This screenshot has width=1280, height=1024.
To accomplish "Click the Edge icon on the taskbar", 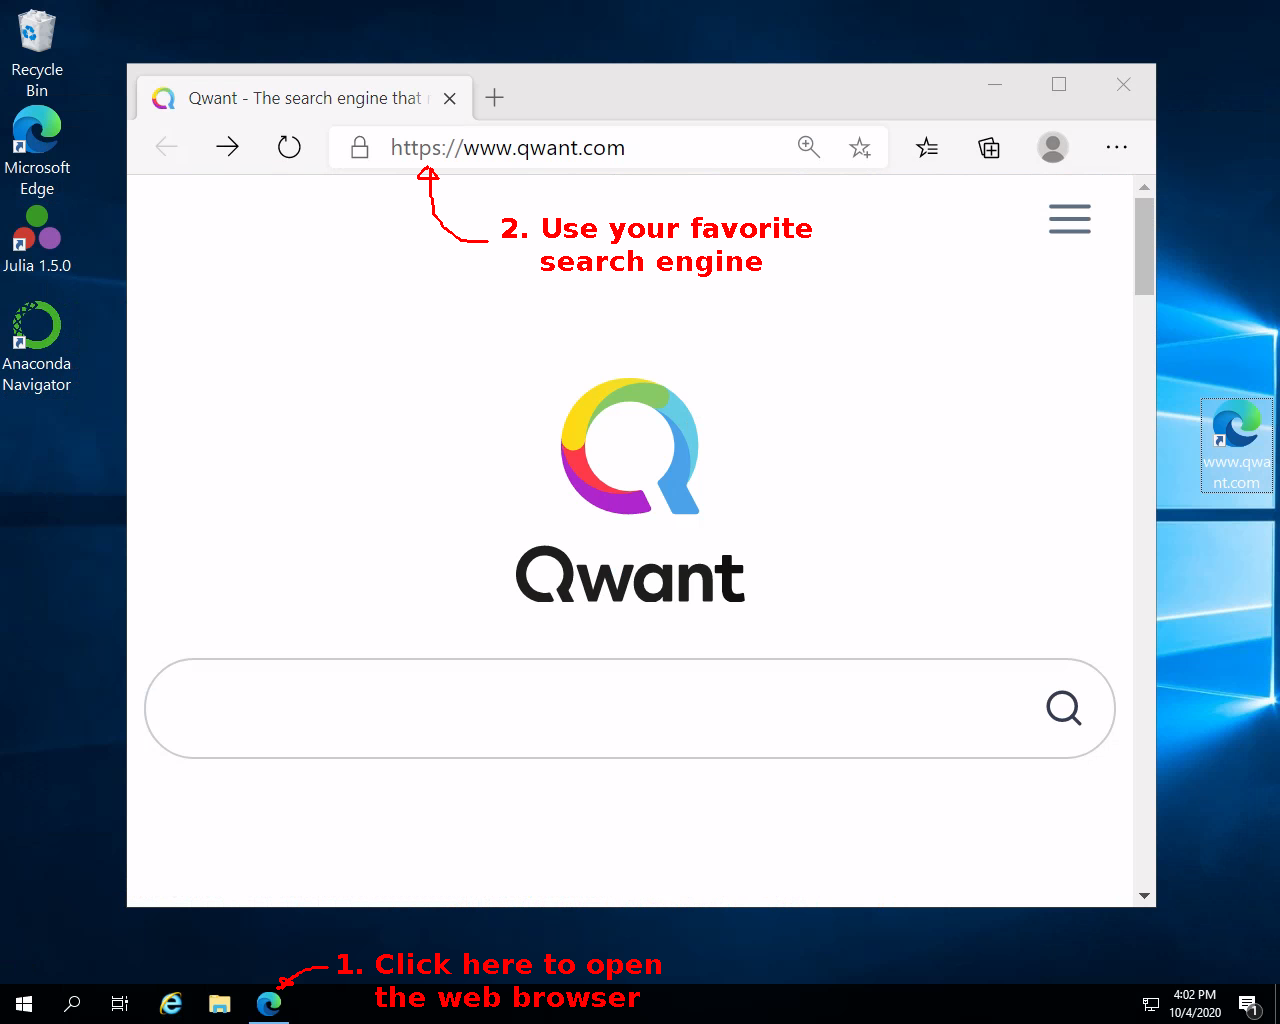I will [269, 1004].
